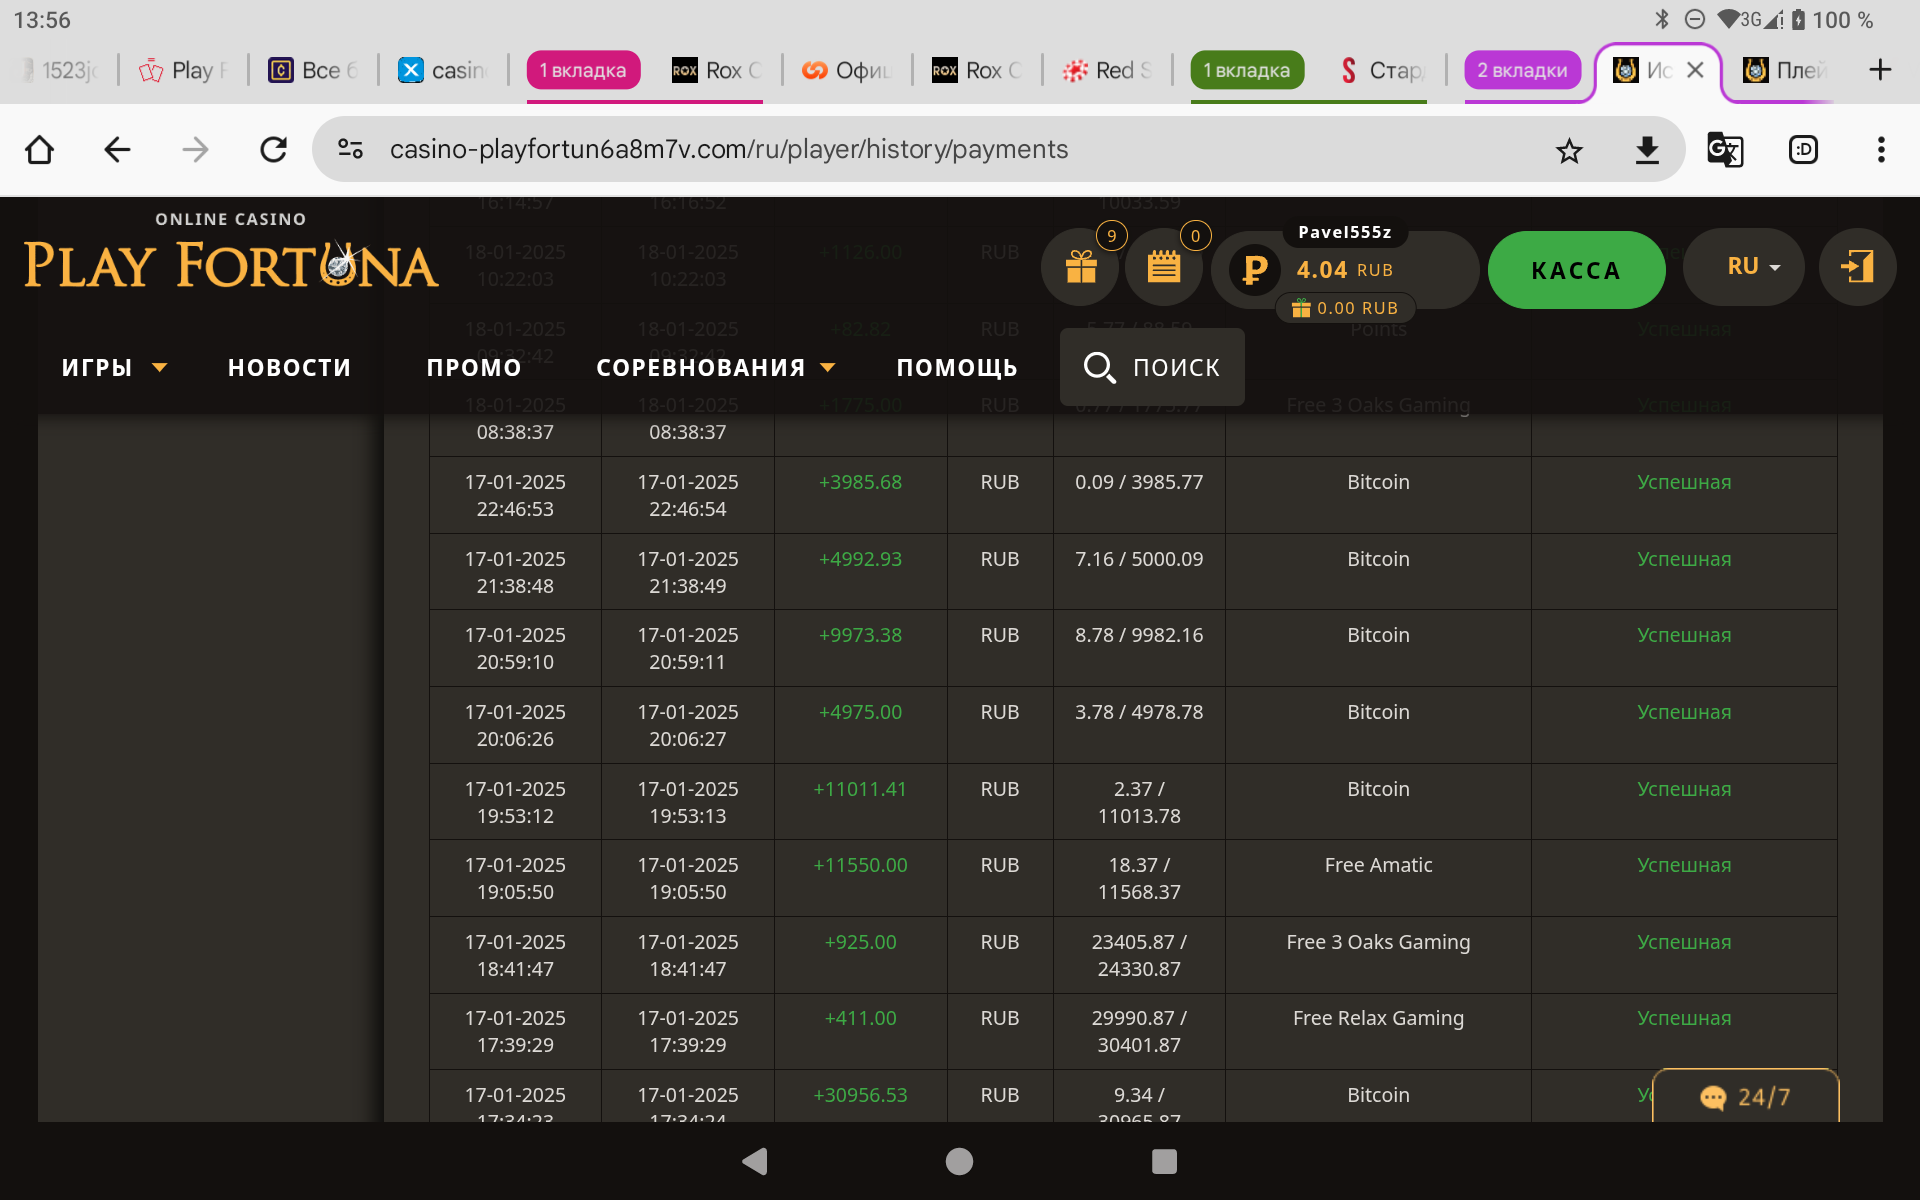This screenshot has width=1920, height=1200.
Task: Expand the ИГРЫ menu dropdown
Action: [x=113, y=368]
